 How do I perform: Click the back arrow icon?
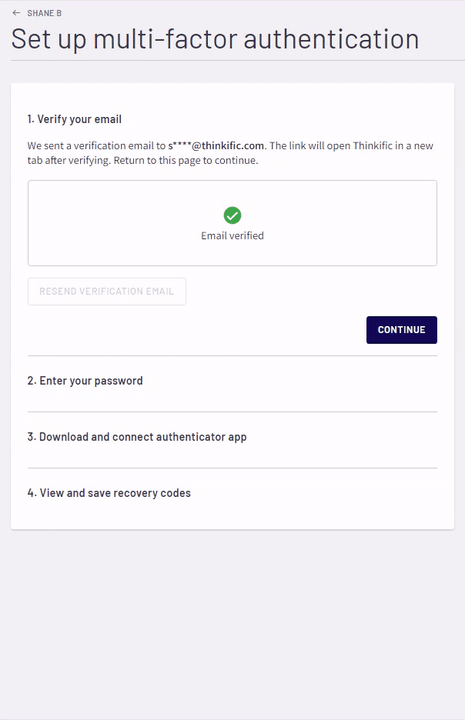point(16,13)
